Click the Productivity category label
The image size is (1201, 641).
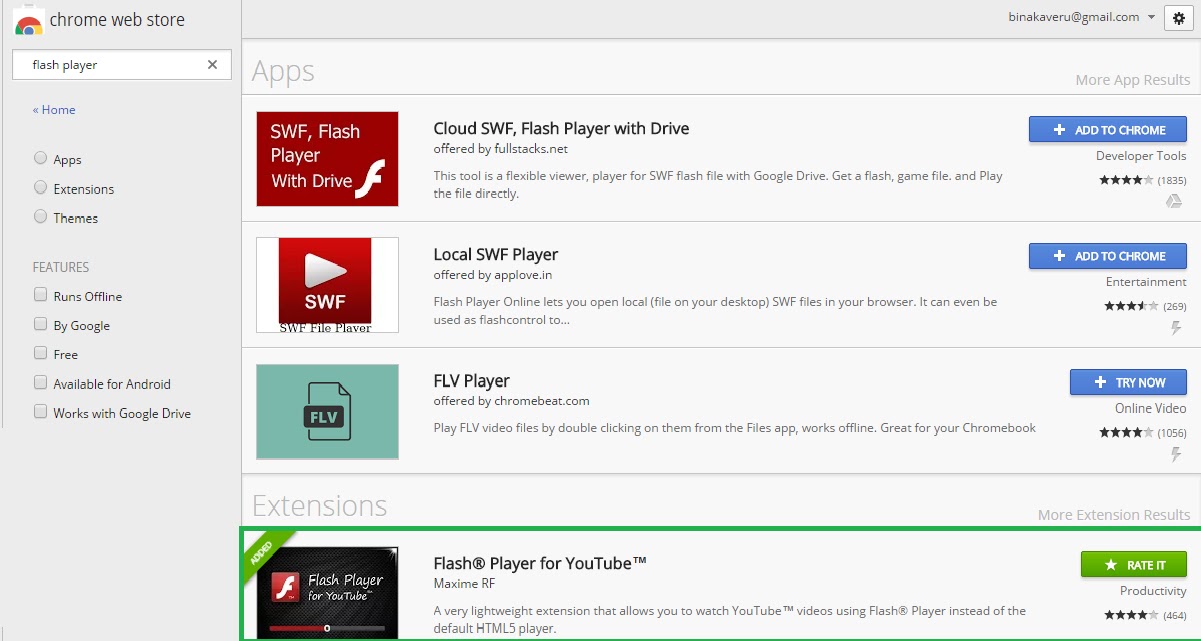1153,591
